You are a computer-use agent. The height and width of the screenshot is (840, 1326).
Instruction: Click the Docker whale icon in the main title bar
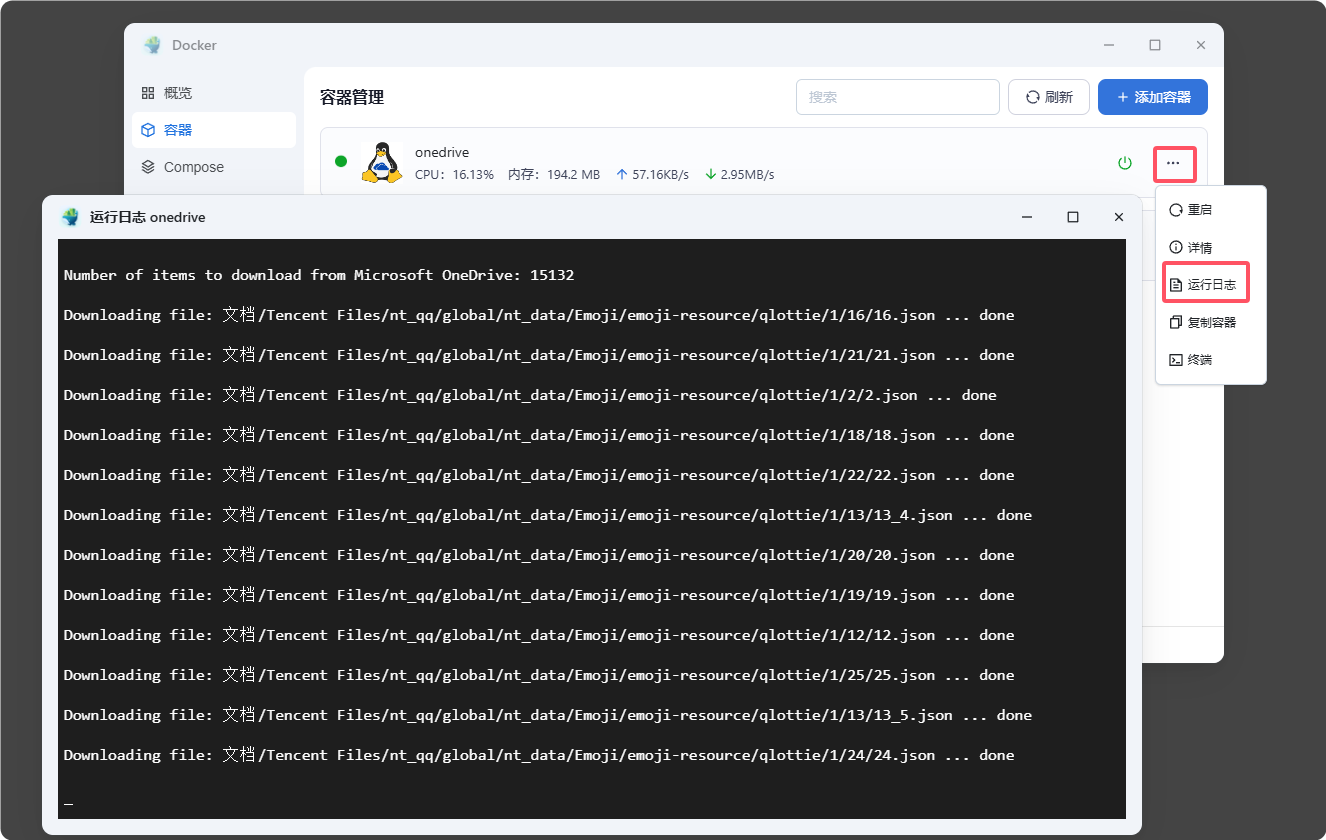click(x=152, y=45)
